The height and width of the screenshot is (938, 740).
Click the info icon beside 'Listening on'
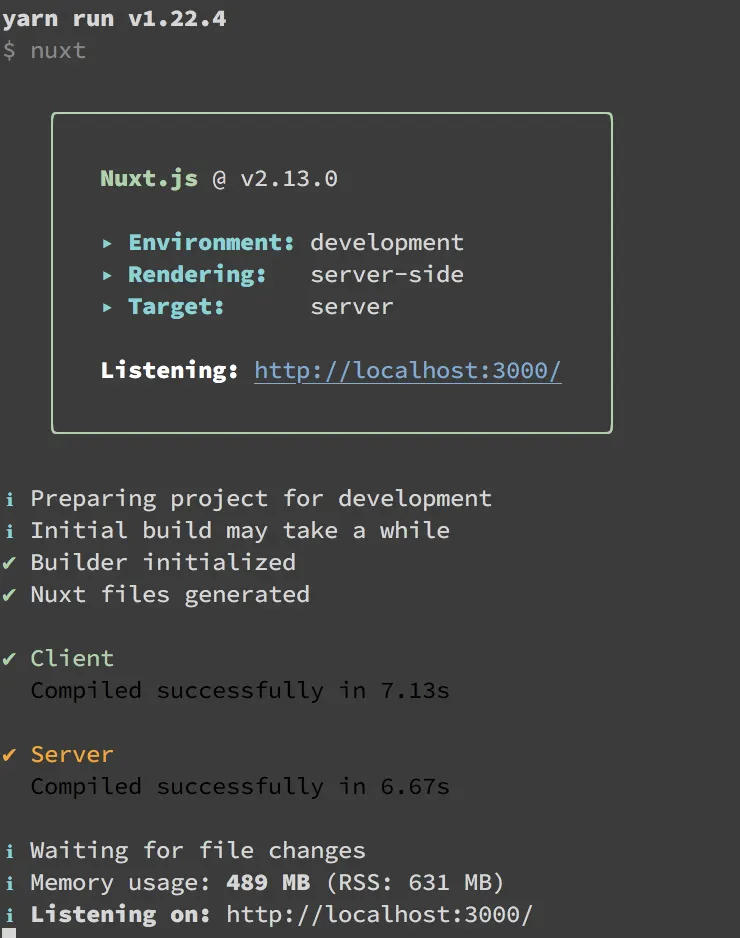coord(9,914)
